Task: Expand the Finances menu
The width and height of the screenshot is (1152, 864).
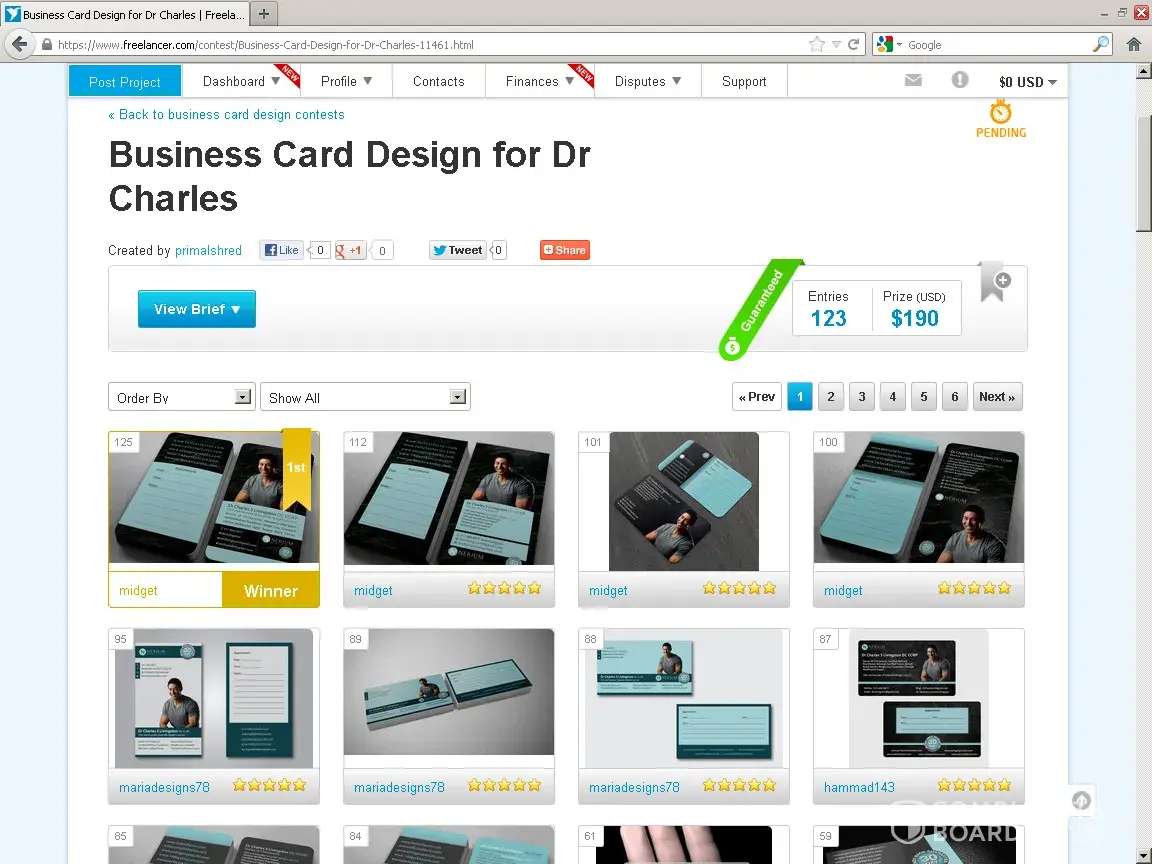Action: 539,81
